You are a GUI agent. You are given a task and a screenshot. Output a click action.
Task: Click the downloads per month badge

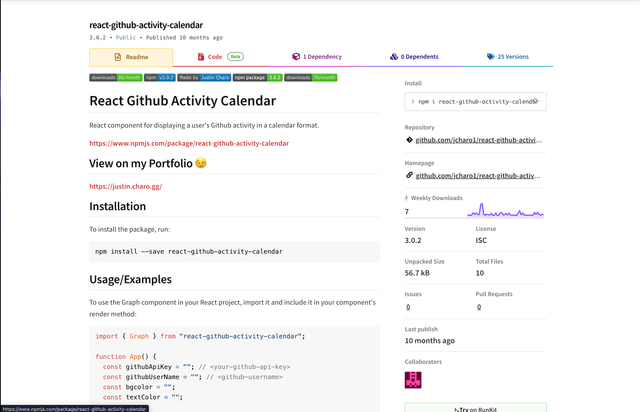(115, 77)
